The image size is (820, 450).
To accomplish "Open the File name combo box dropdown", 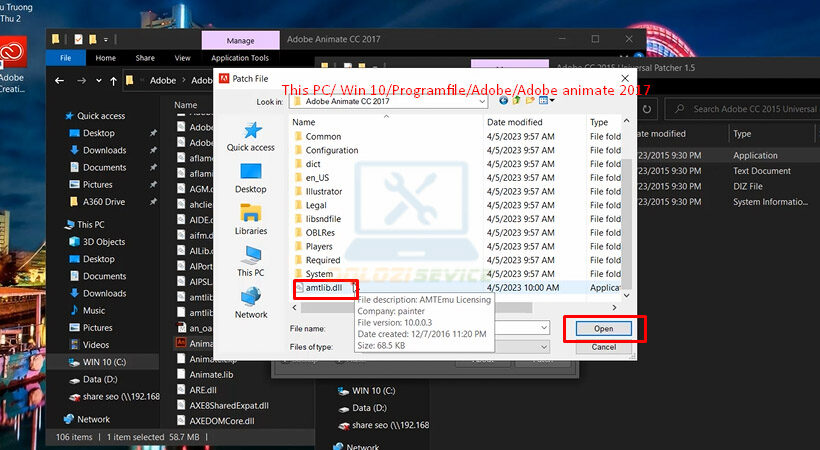I will pyautogui.click(x=543, y=328).
